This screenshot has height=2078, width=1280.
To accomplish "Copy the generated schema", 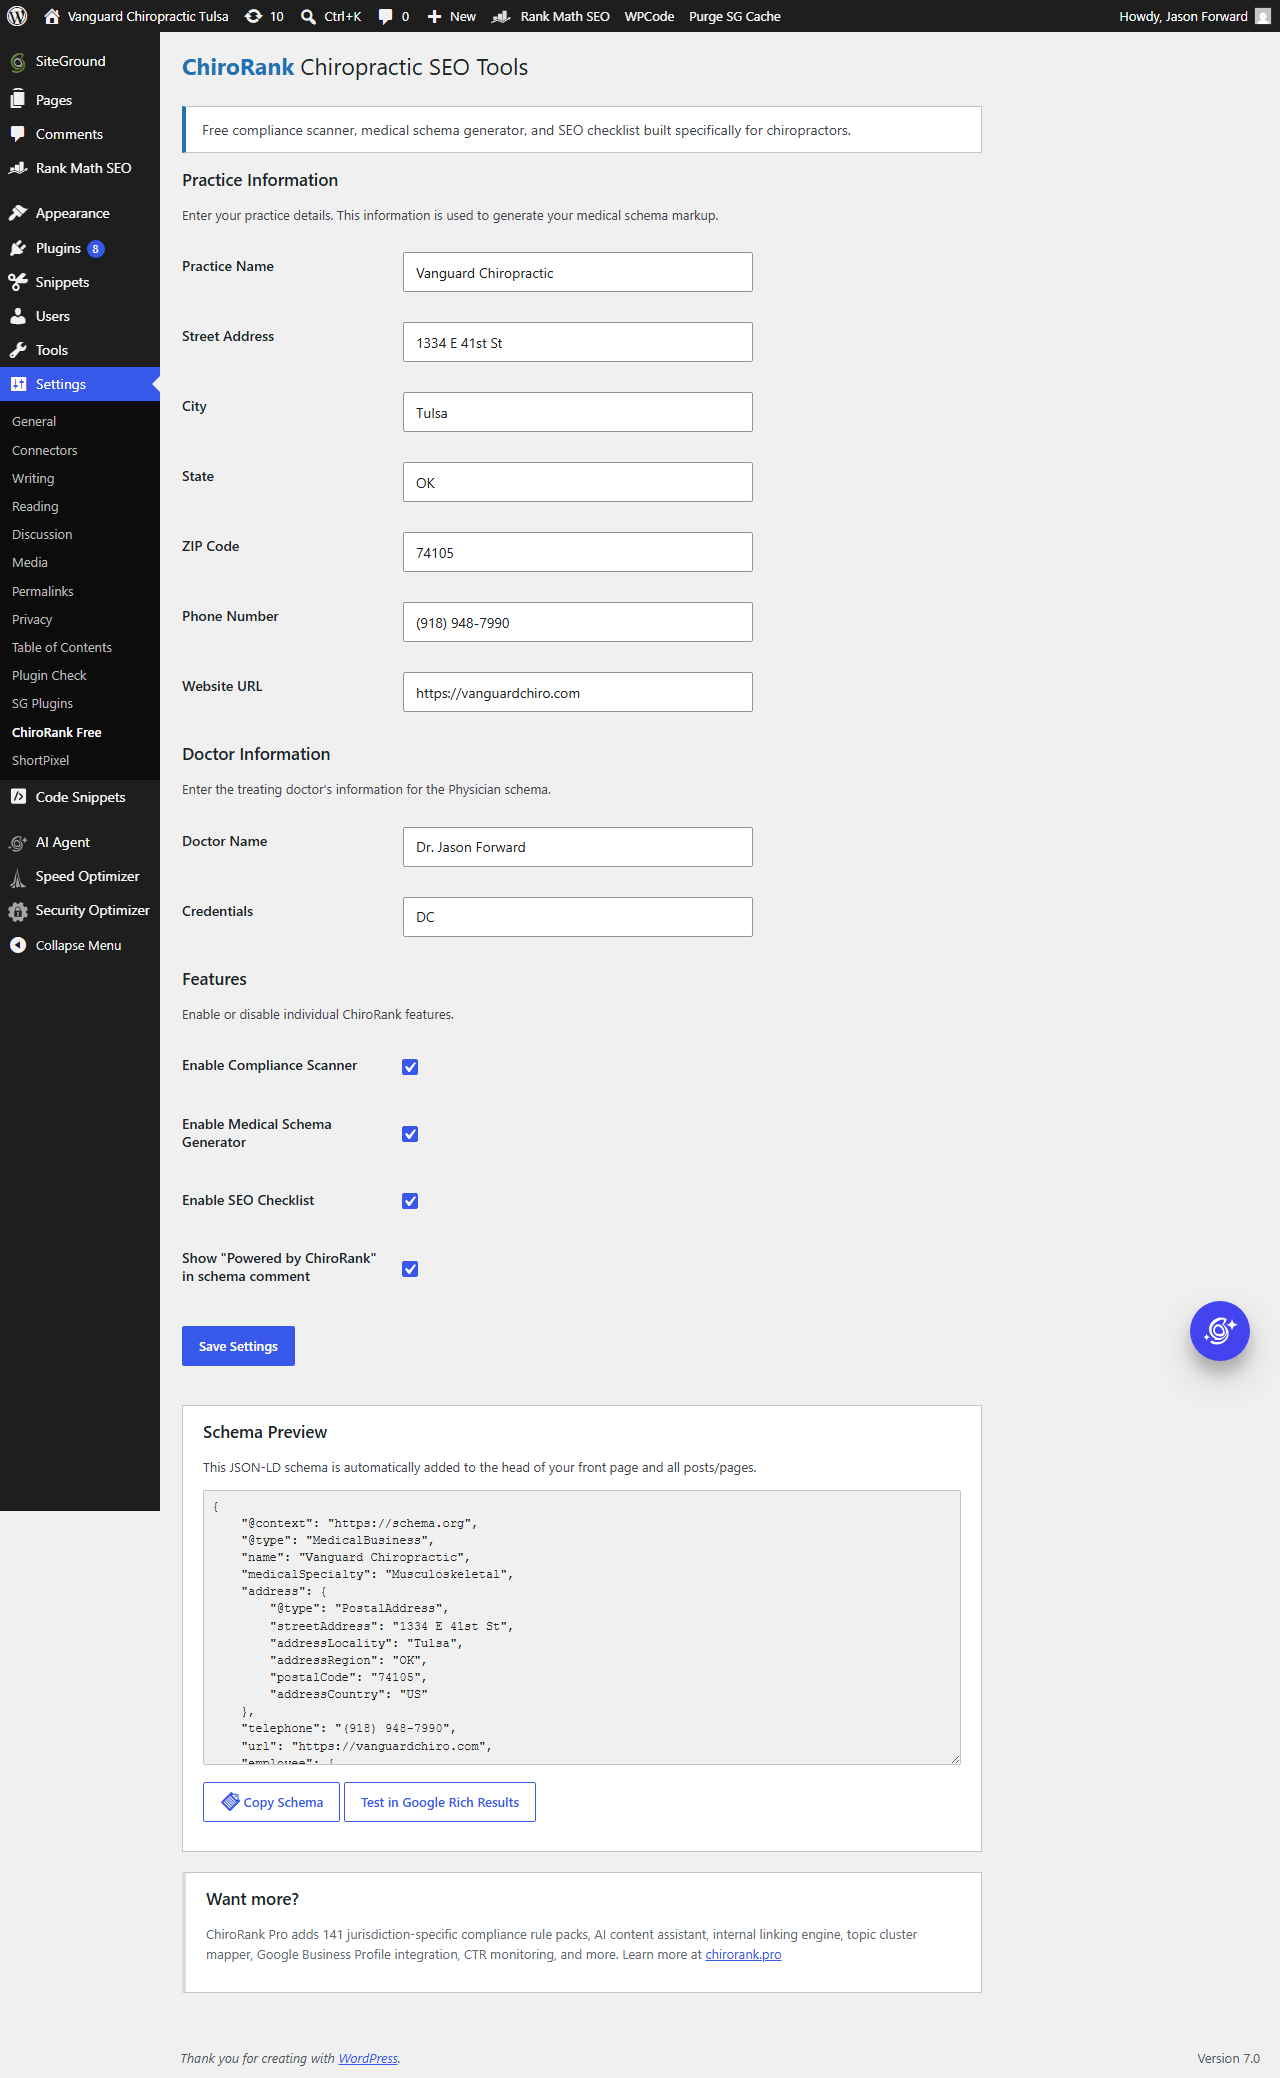I will 271,1802.
